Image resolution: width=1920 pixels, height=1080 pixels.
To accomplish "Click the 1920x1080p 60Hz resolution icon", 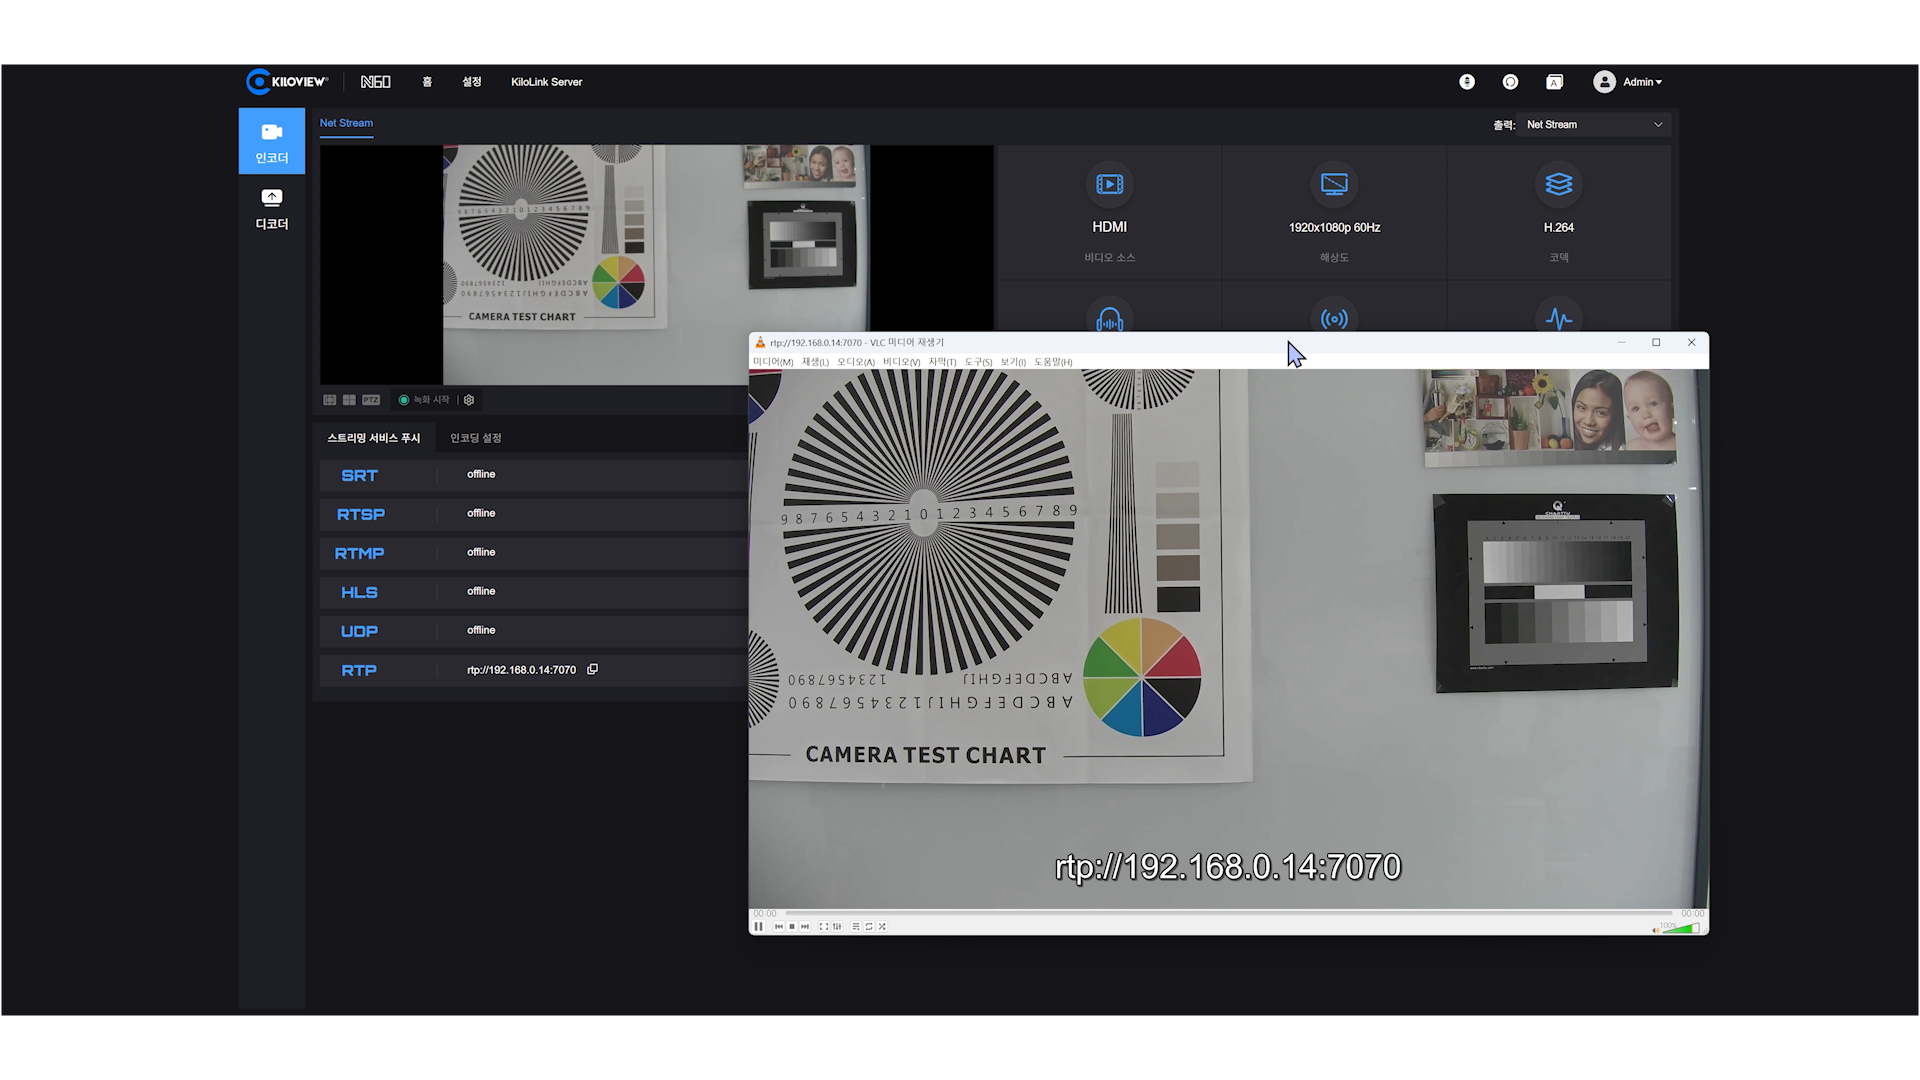I will pos(1334,184).
